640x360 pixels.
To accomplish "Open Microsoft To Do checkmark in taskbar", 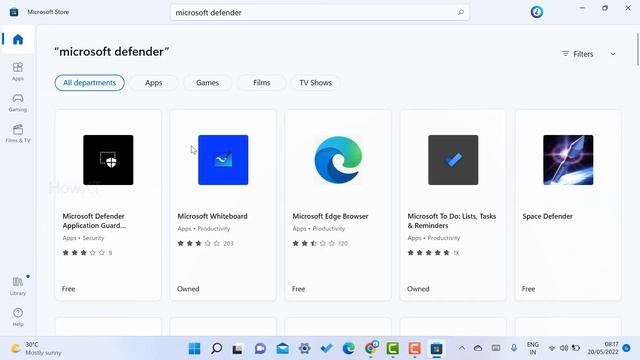I will 326,349.
